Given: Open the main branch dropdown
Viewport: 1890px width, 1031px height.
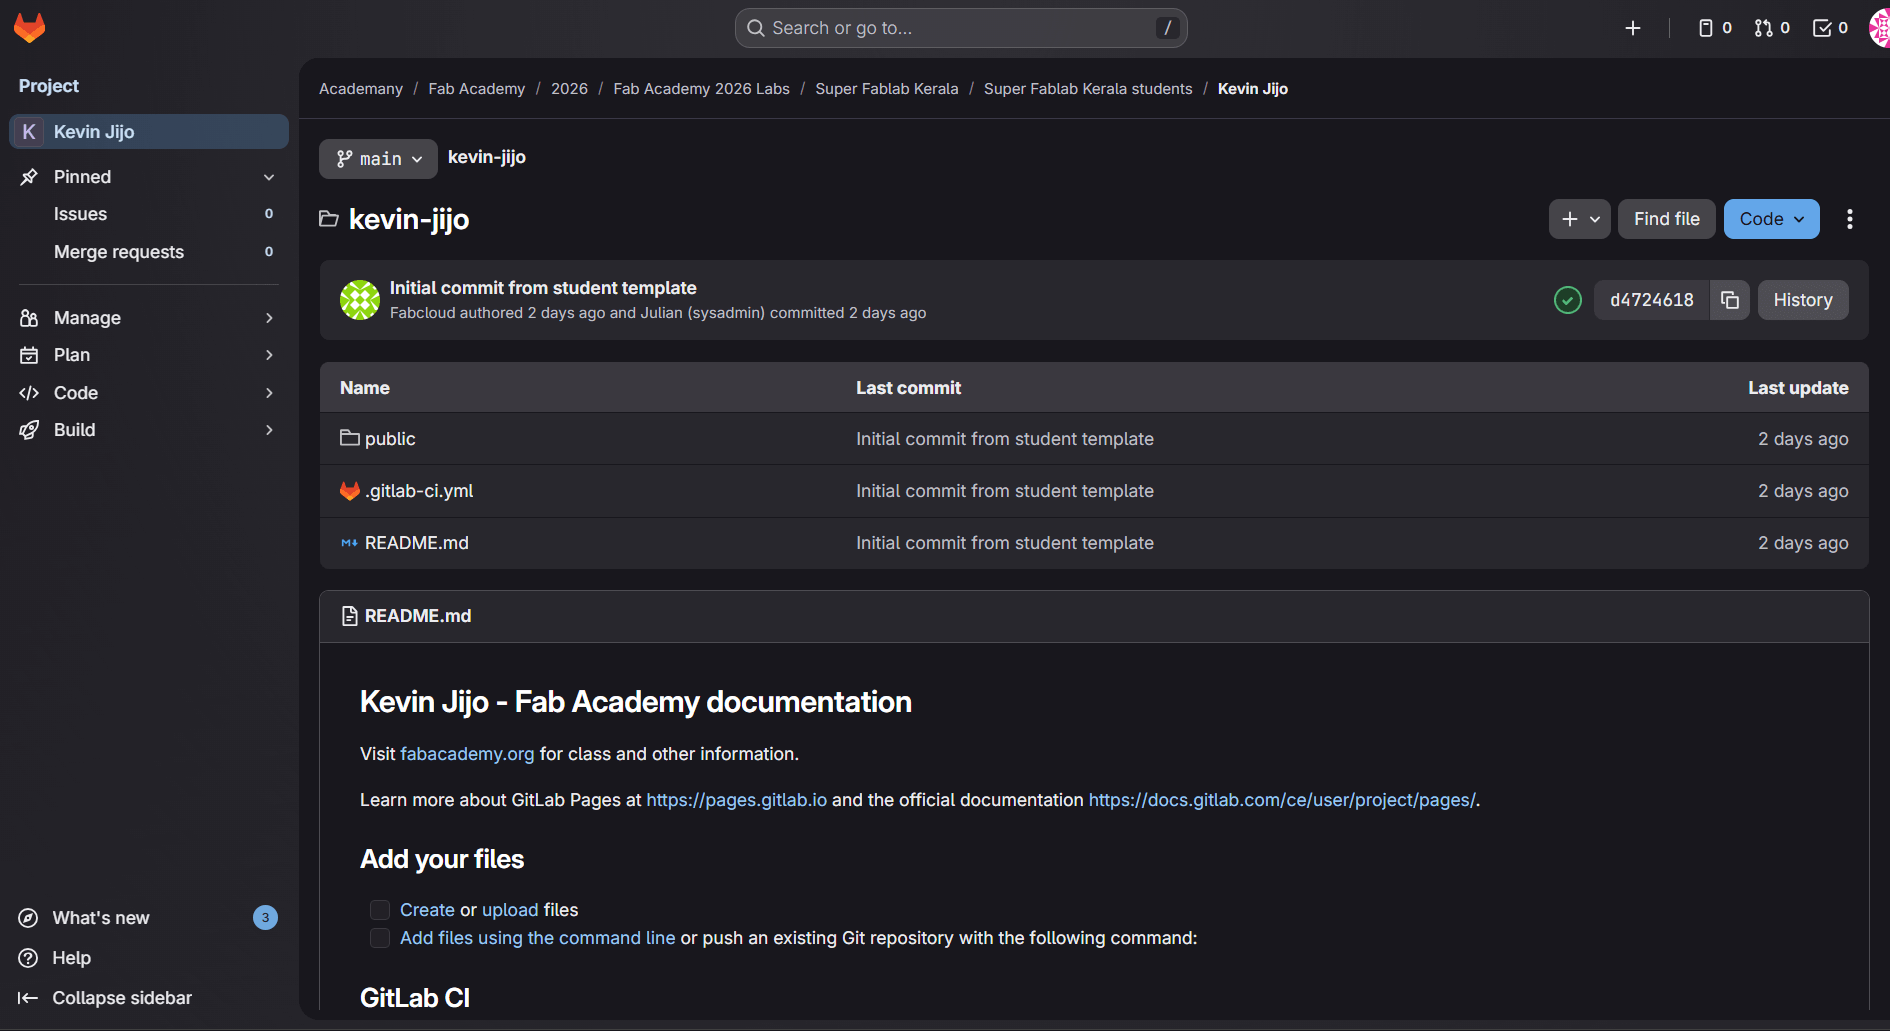Looking at the screenshot, I should tap(377, 158).
